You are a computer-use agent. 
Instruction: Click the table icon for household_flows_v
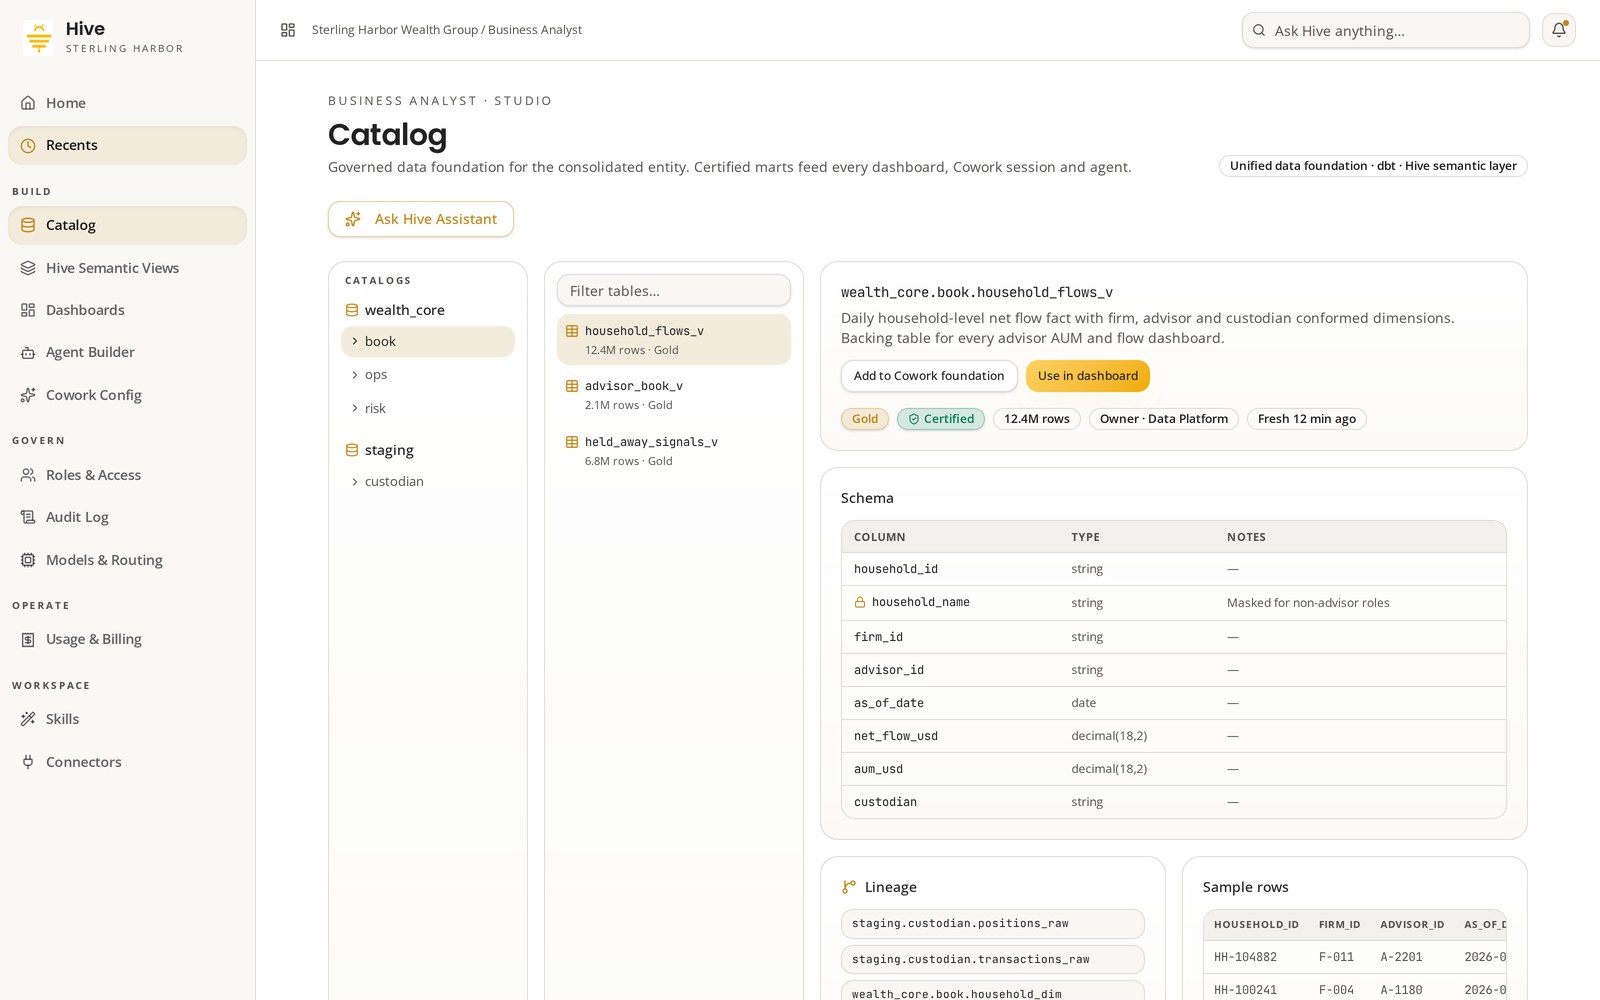[572, 331]
